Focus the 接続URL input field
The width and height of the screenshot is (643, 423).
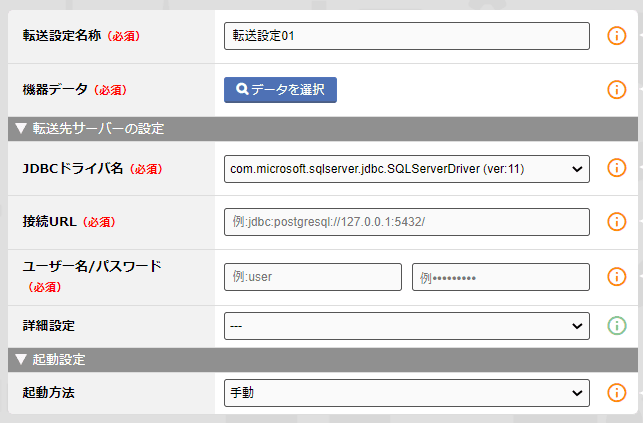point(407,222)
